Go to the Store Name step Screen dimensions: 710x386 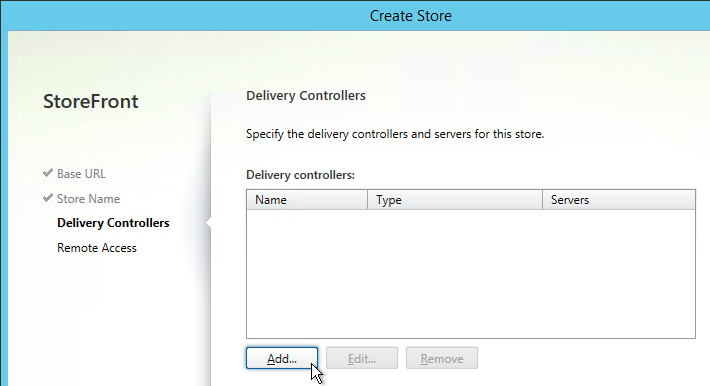[x=88, y=199]
